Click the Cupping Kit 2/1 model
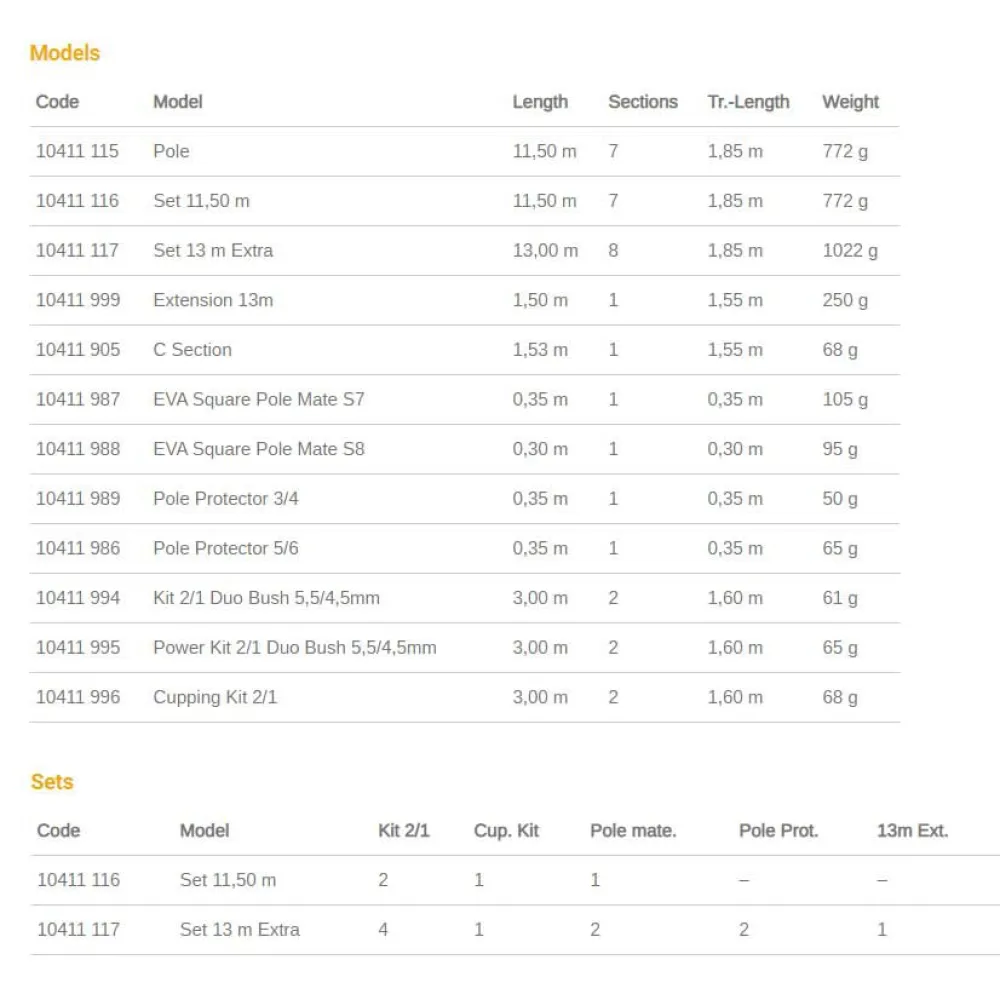The image size is (1000, 1000). 215,697
